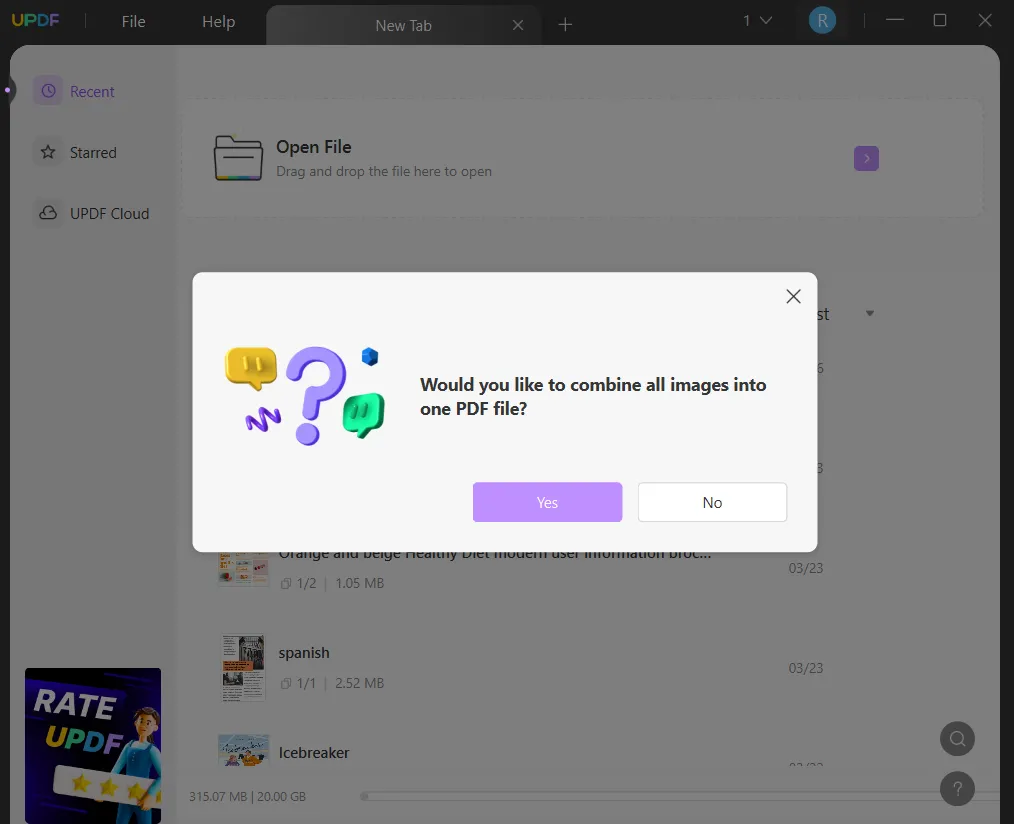Image resolution: width=1014 pixels, height=824 pixels.
Task: Open the Icebreaker file entry
Action: click(x=521, y=752)
